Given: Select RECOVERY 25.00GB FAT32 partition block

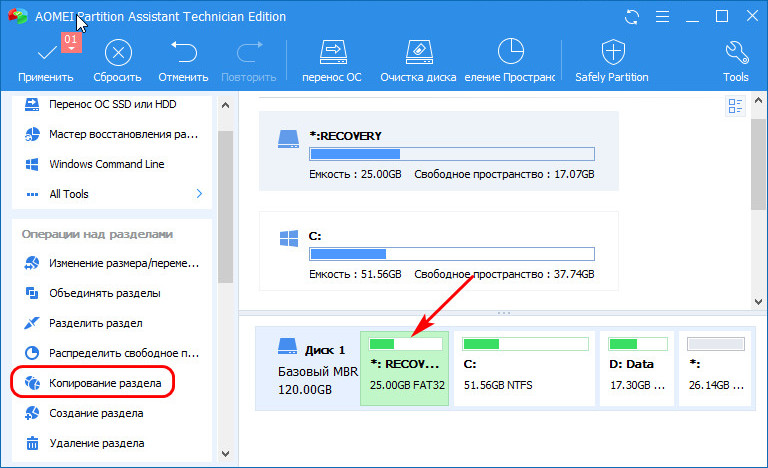Looking at the screenshot, I should (405, 368).
